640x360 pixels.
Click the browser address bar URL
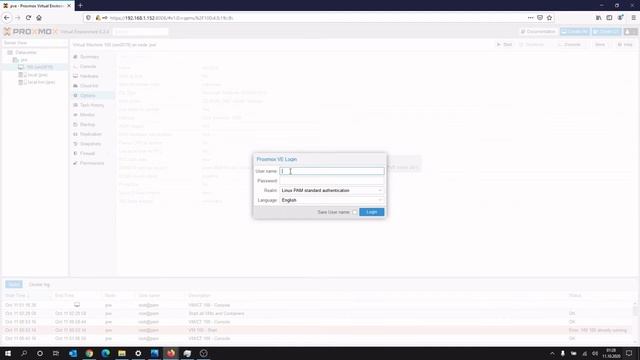coord(171,18)
